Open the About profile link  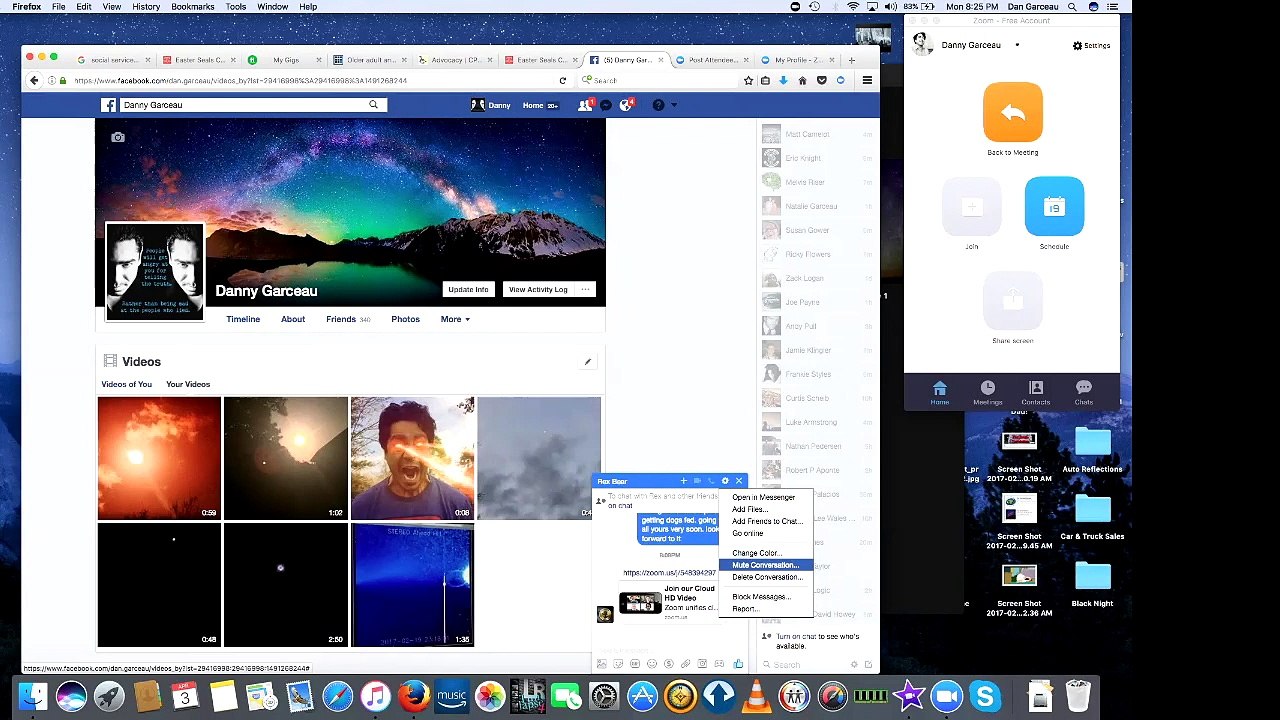pos(293,319)
